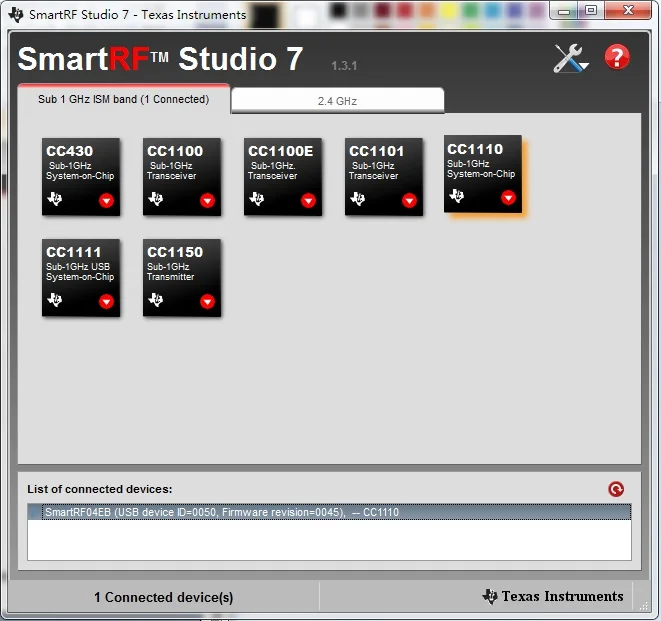Open the settings wrench and screwdriver tool
Screen dimensions: 661x621
pos(571,58)
